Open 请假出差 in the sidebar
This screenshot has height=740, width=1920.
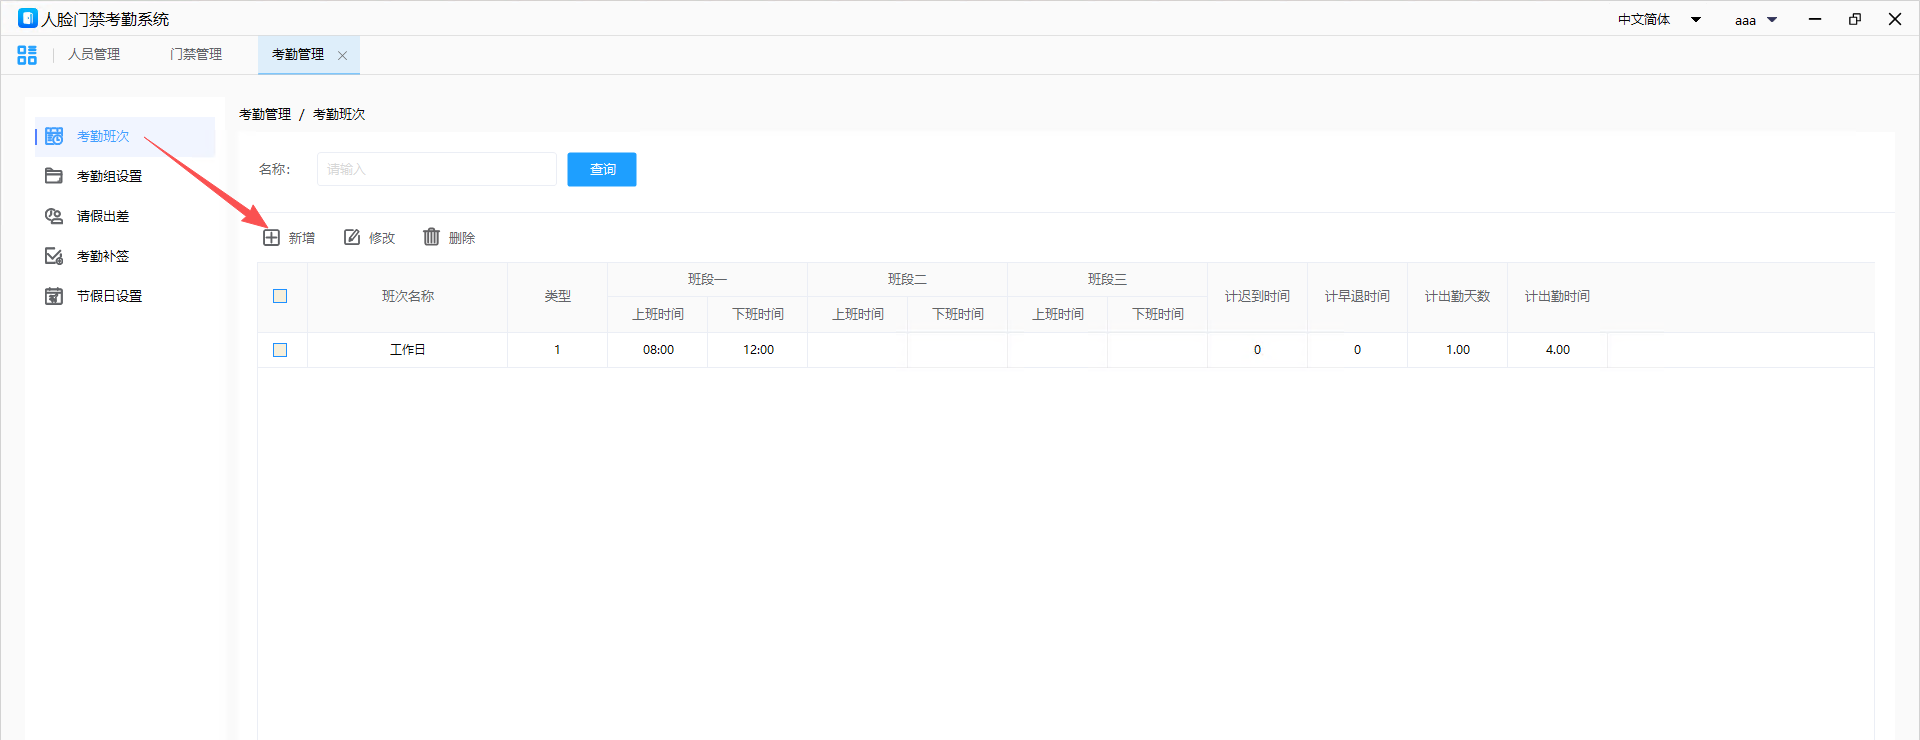click(102, 216)
